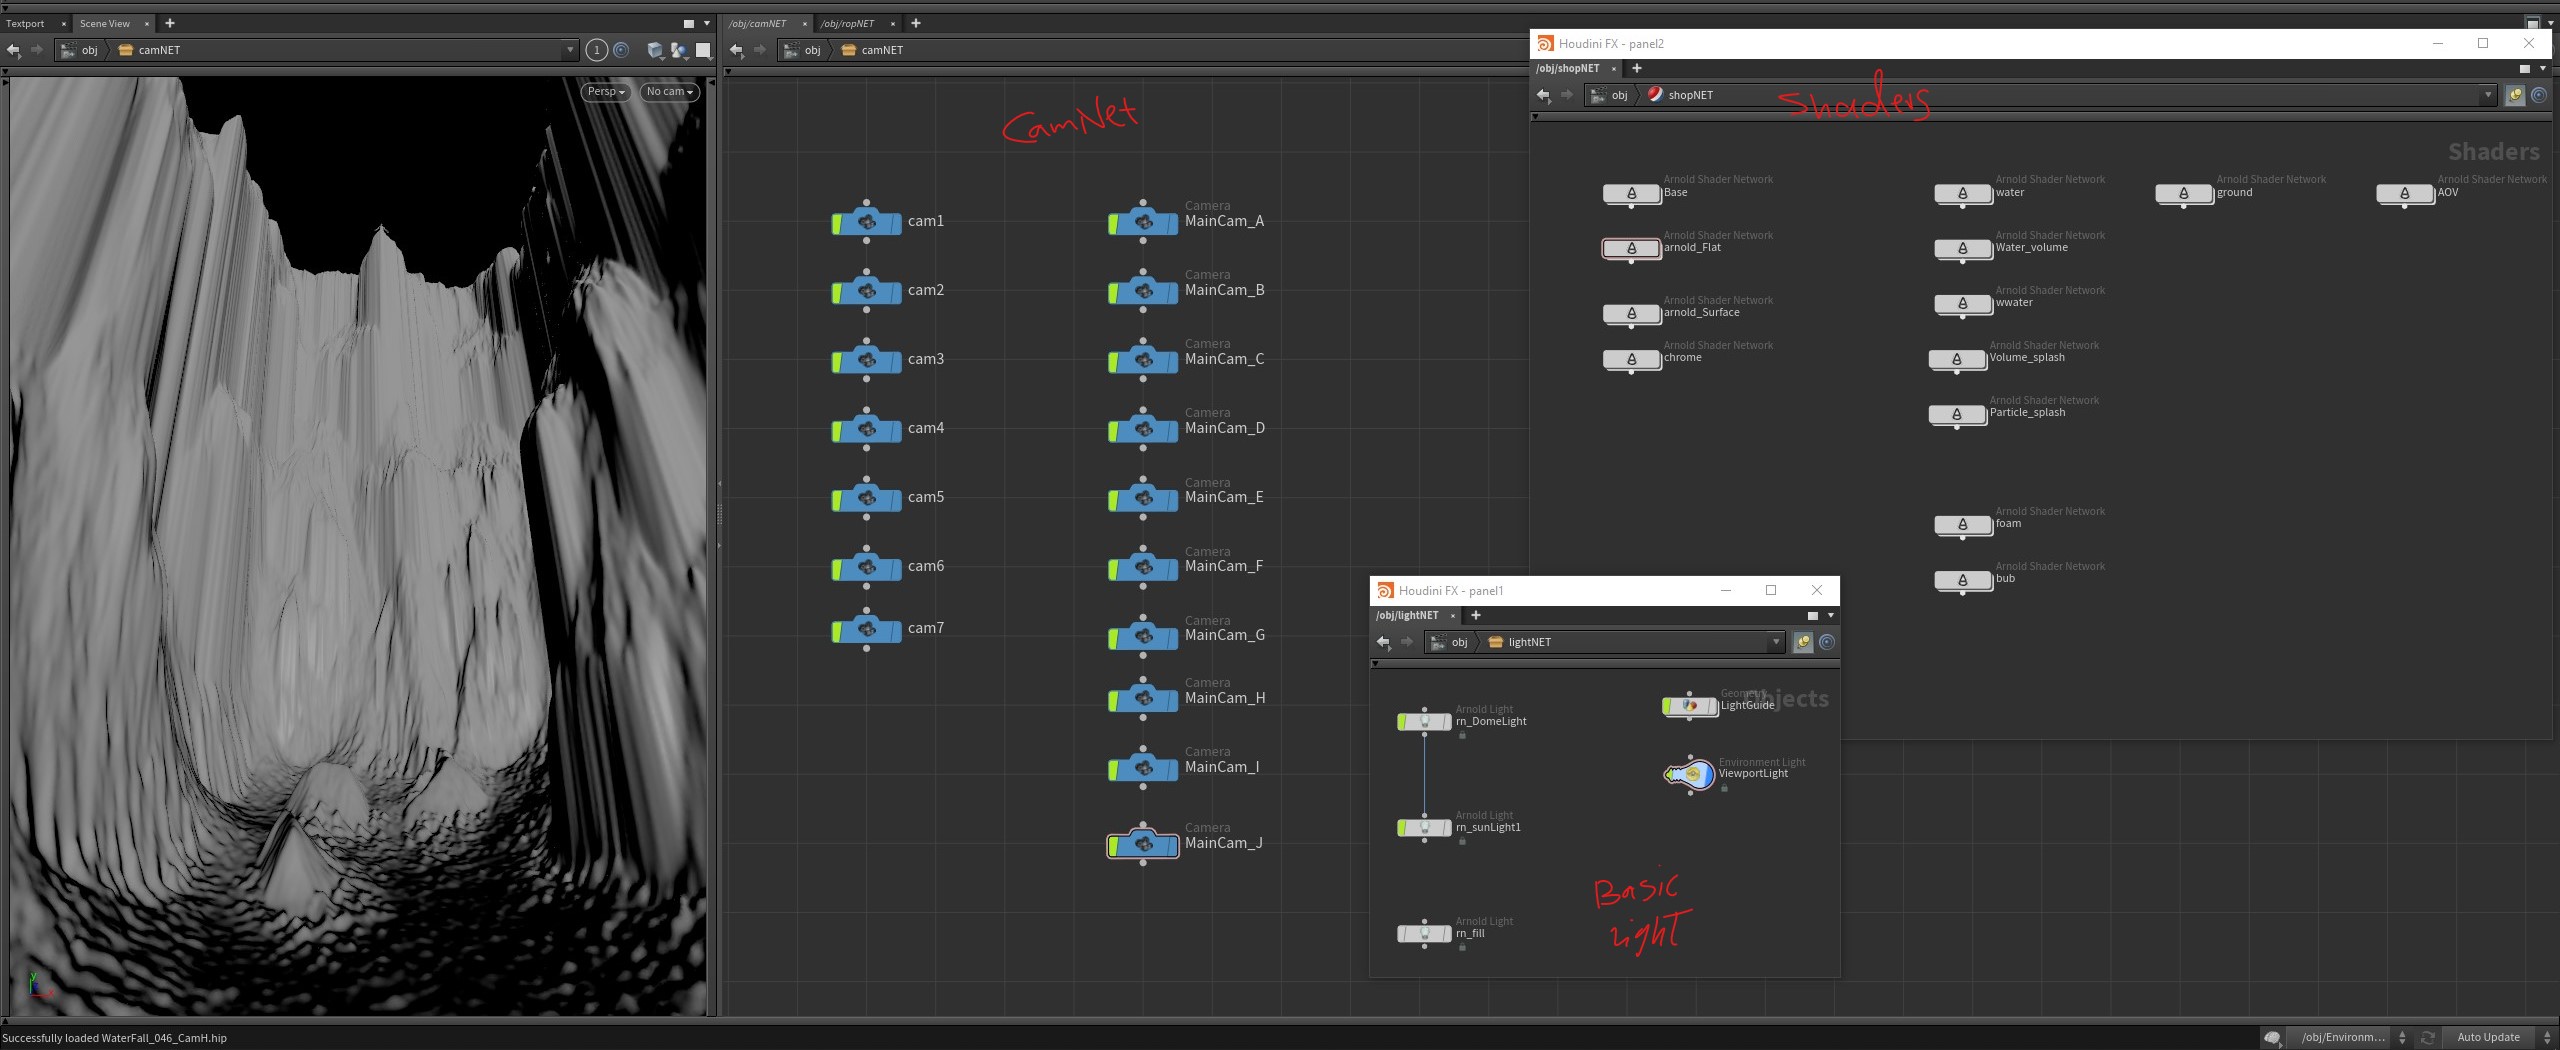Select the cam7 camera node icon

pos(867,630)
